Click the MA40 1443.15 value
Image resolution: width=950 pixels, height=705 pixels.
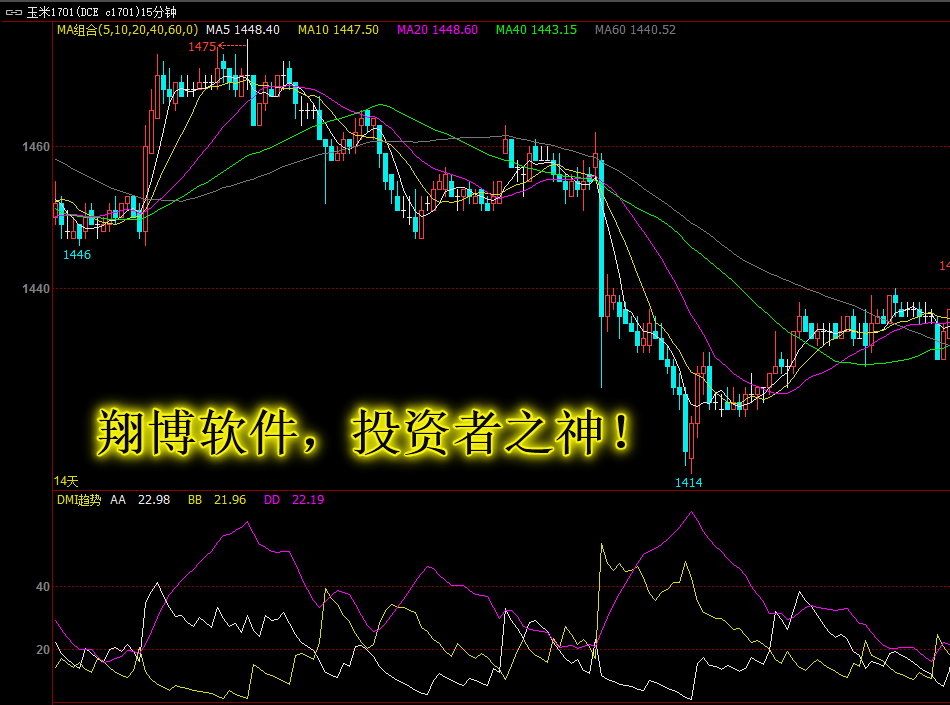pyautogui.click(x=536, y=30)
